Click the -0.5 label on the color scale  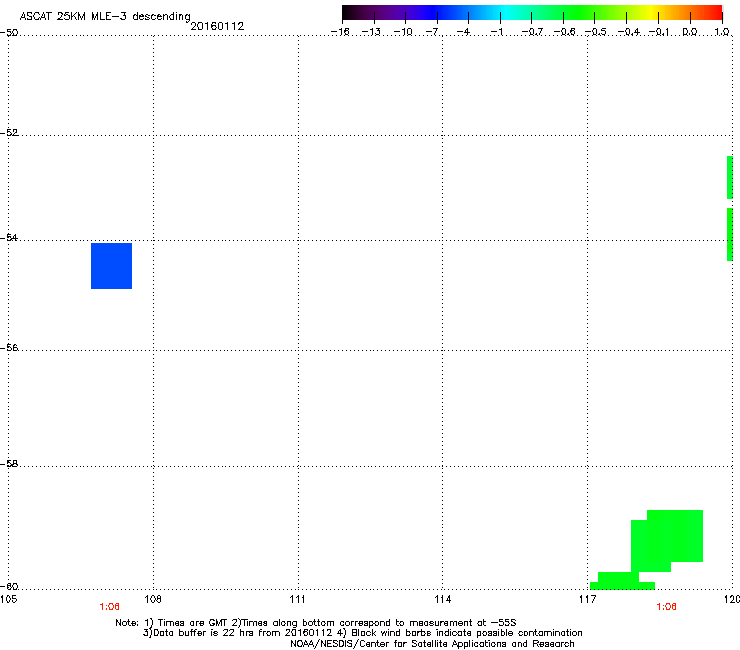596,32
